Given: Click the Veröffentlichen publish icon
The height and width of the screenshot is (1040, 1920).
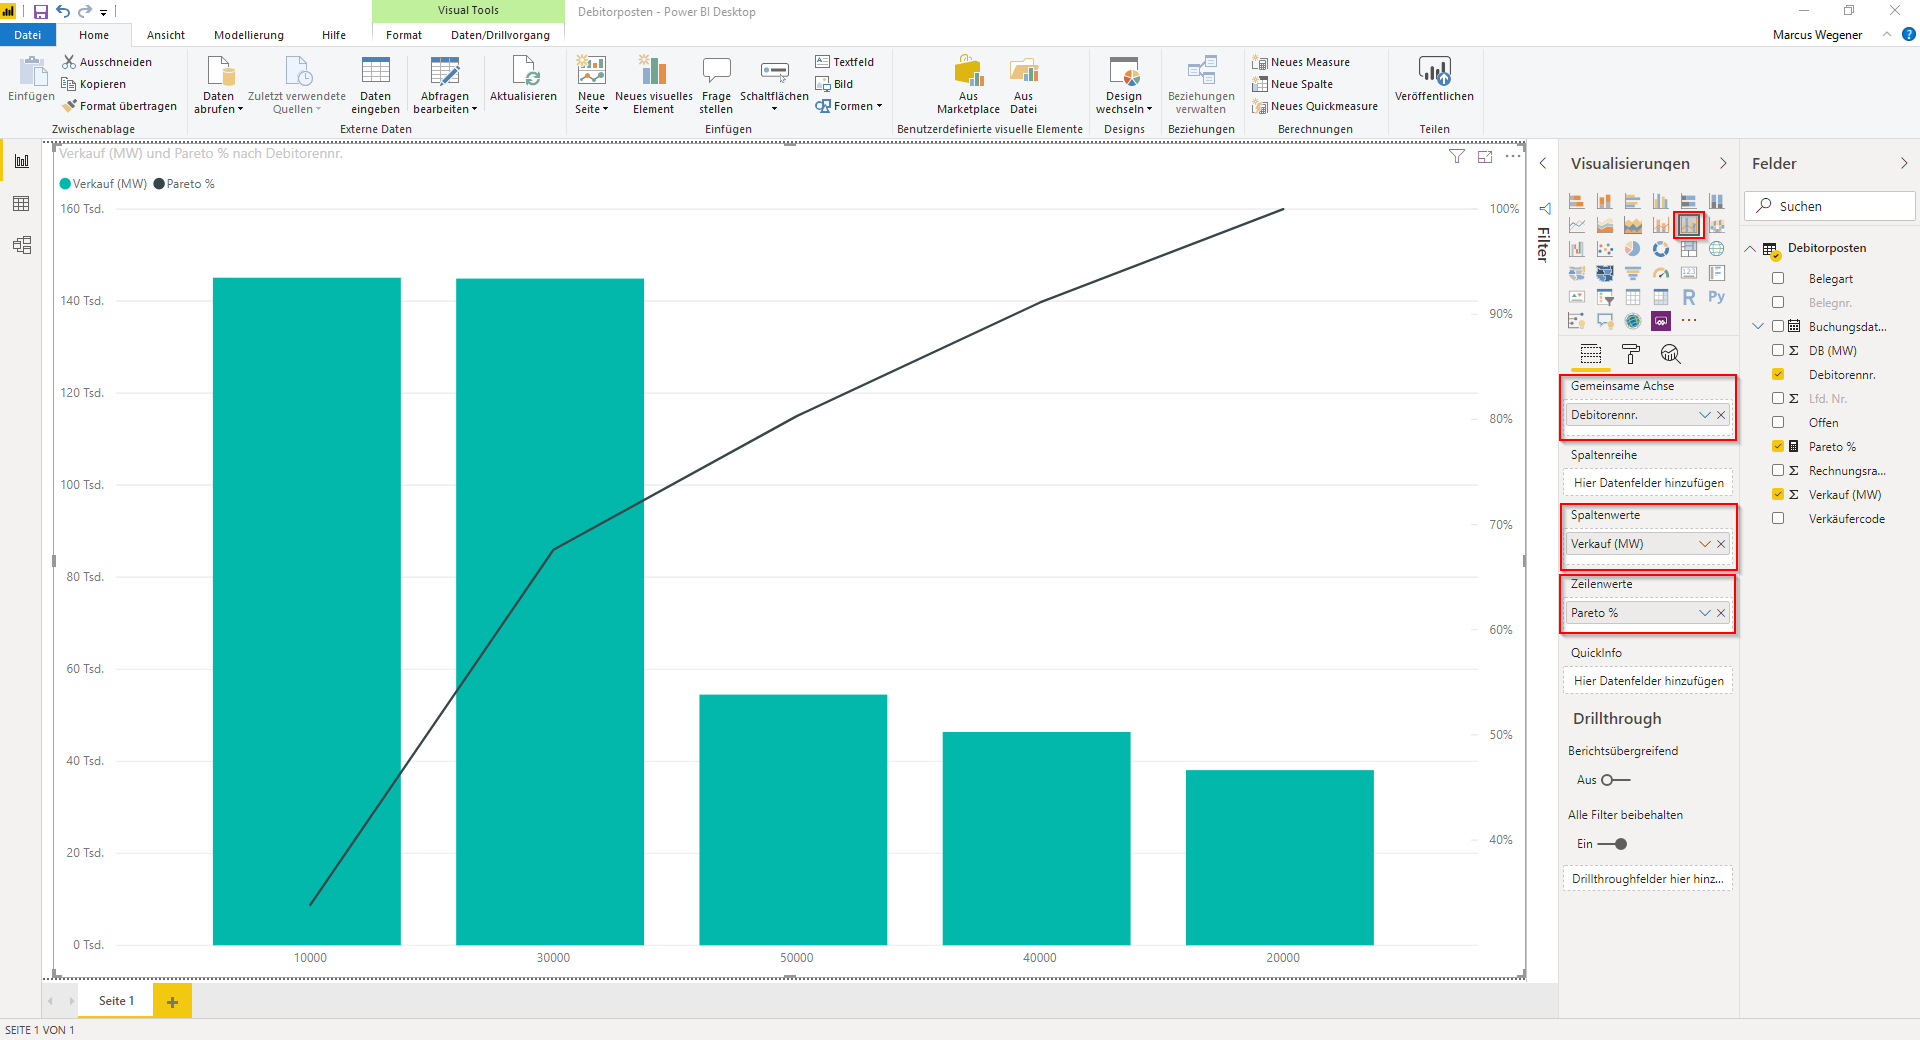Looking at the screenshot, I should 1434,71.
